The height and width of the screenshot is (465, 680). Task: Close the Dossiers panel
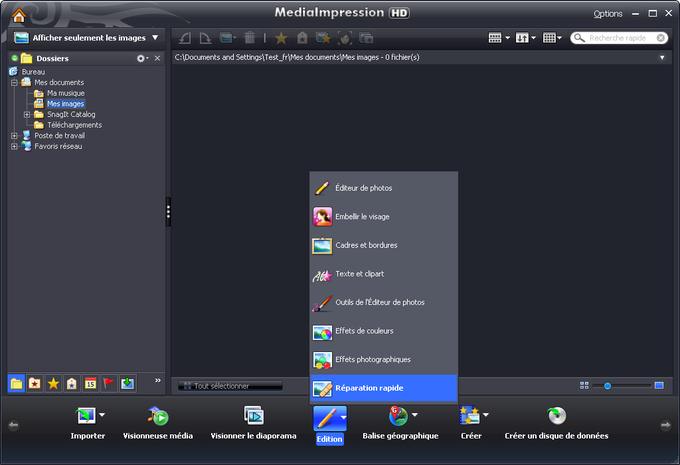(x=157, y=58)
